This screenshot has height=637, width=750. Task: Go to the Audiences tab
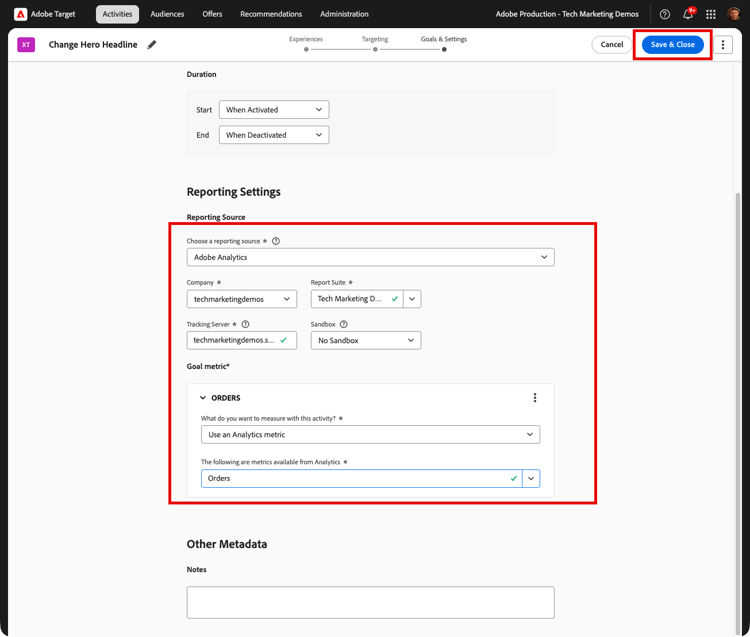[x=167, y=14]
